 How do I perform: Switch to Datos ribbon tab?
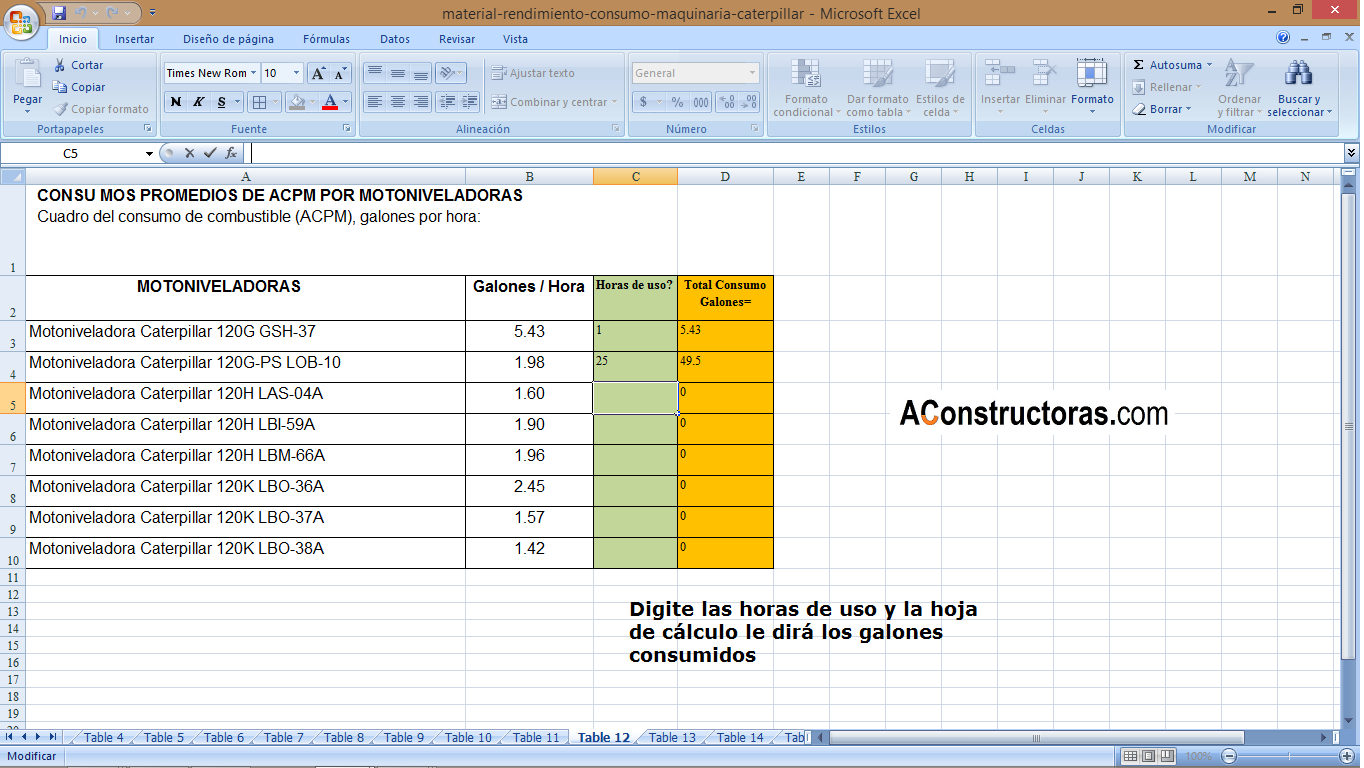395,39
